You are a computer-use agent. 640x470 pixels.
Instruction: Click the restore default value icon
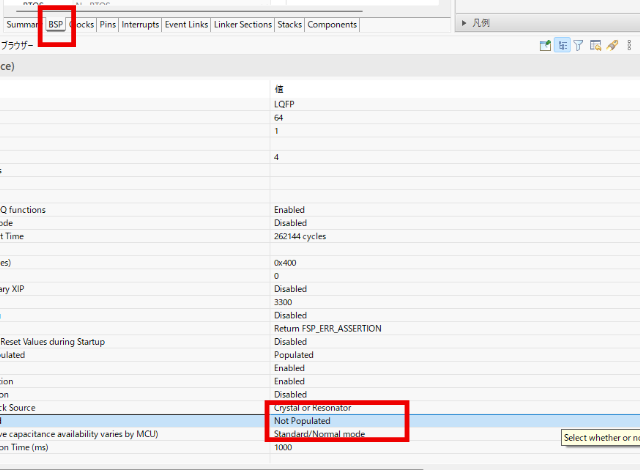[596, 45]
